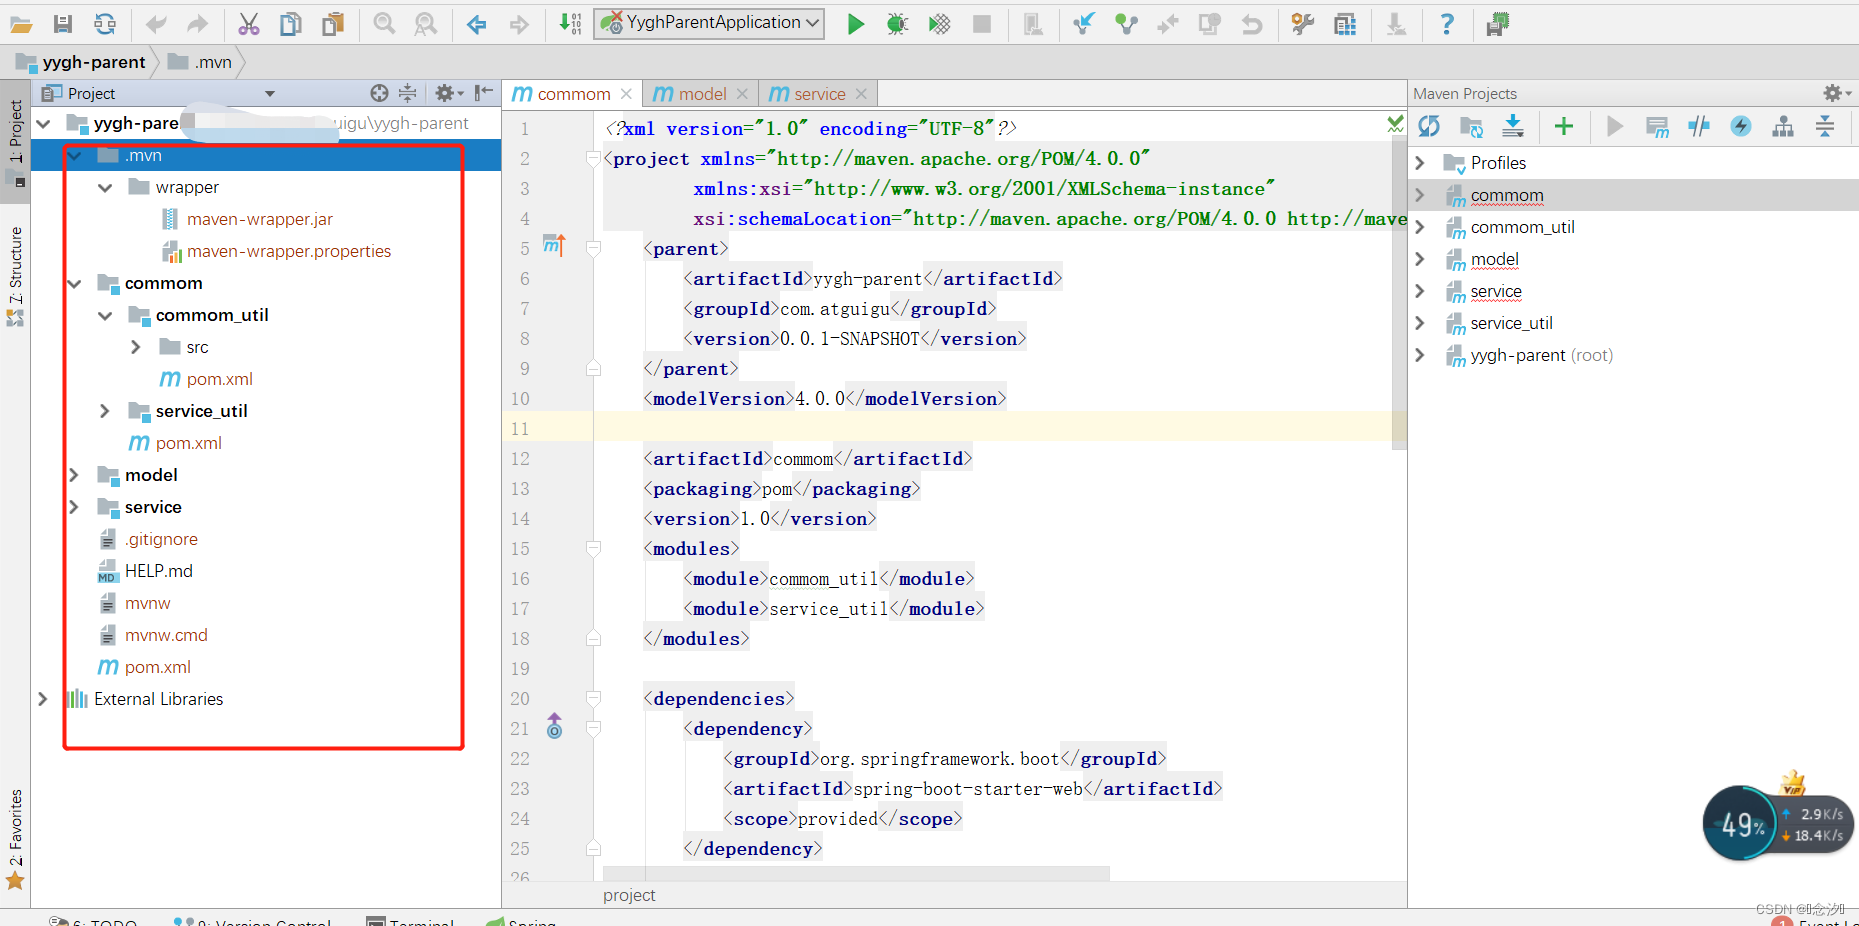Click the Open file toolbar icon

(21, 24)
